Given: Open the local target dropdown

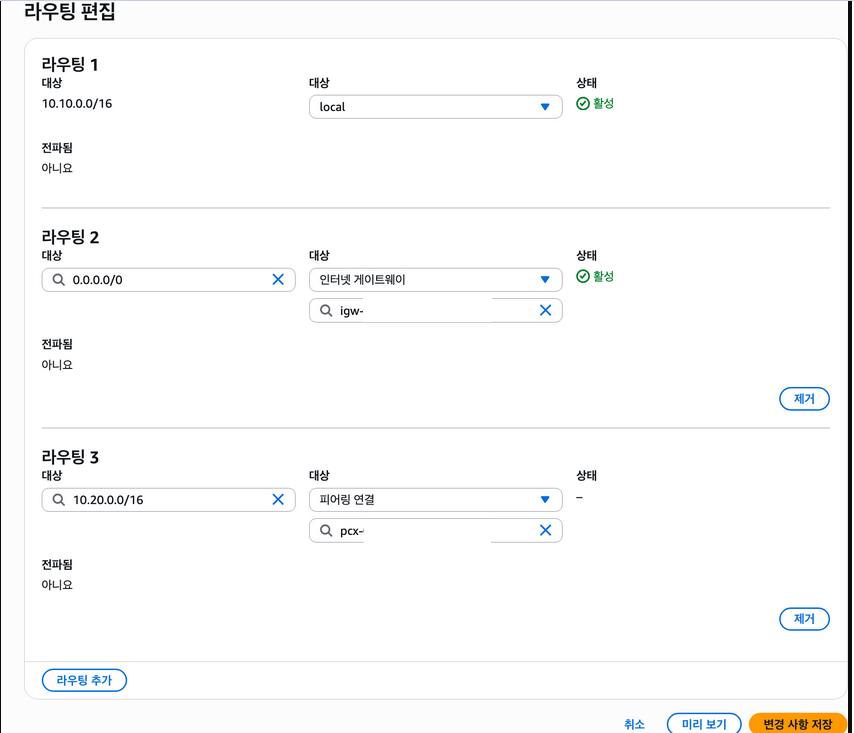Looking at the screenshot, I should (436, 107).
